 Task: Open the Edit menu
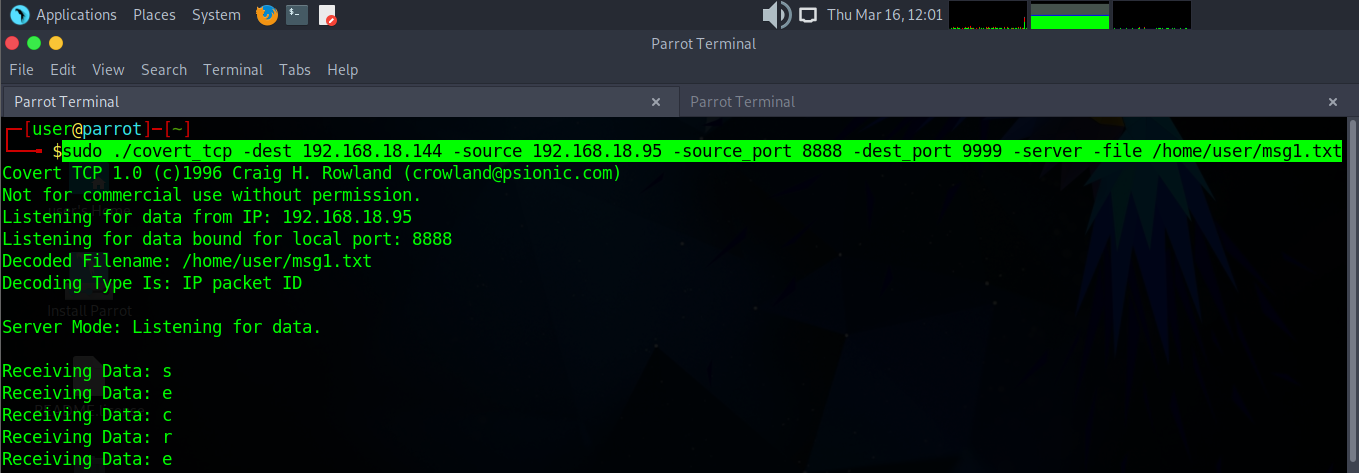pos(63,70)
